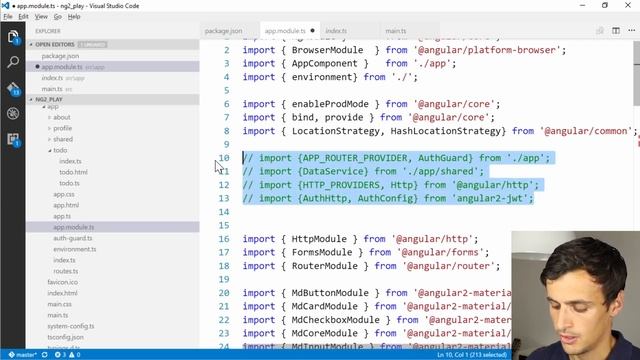Click on 'BrowserModule' in line 2
This screenshot has height=360, width=640.
click(327, 50)
